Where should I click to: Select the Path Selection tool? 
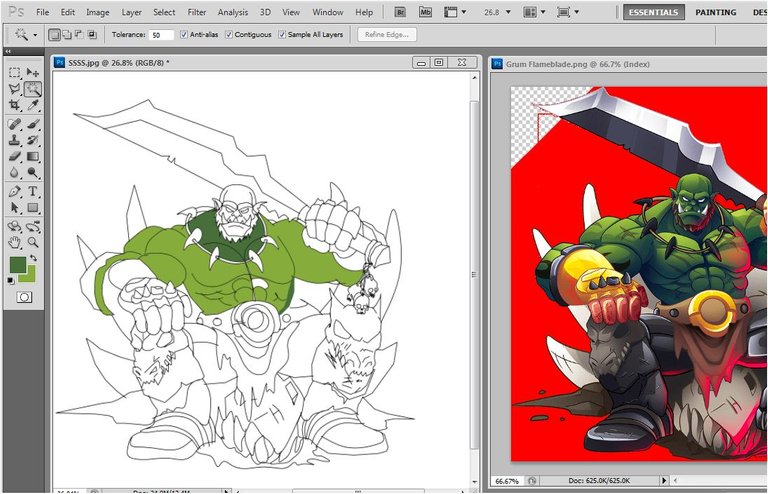click(15, 208)
